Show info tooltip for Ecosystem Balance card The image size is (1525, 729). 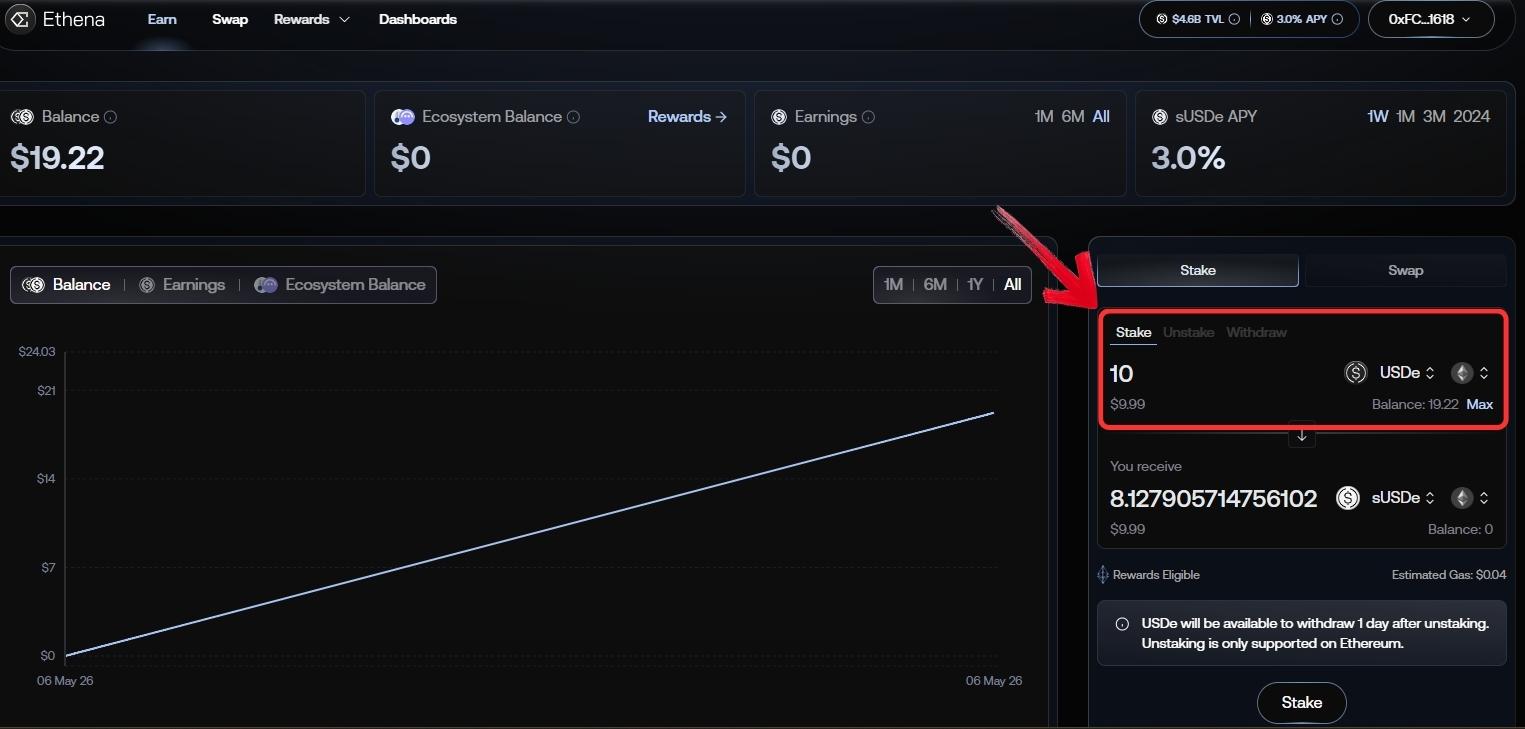[573, 117]
